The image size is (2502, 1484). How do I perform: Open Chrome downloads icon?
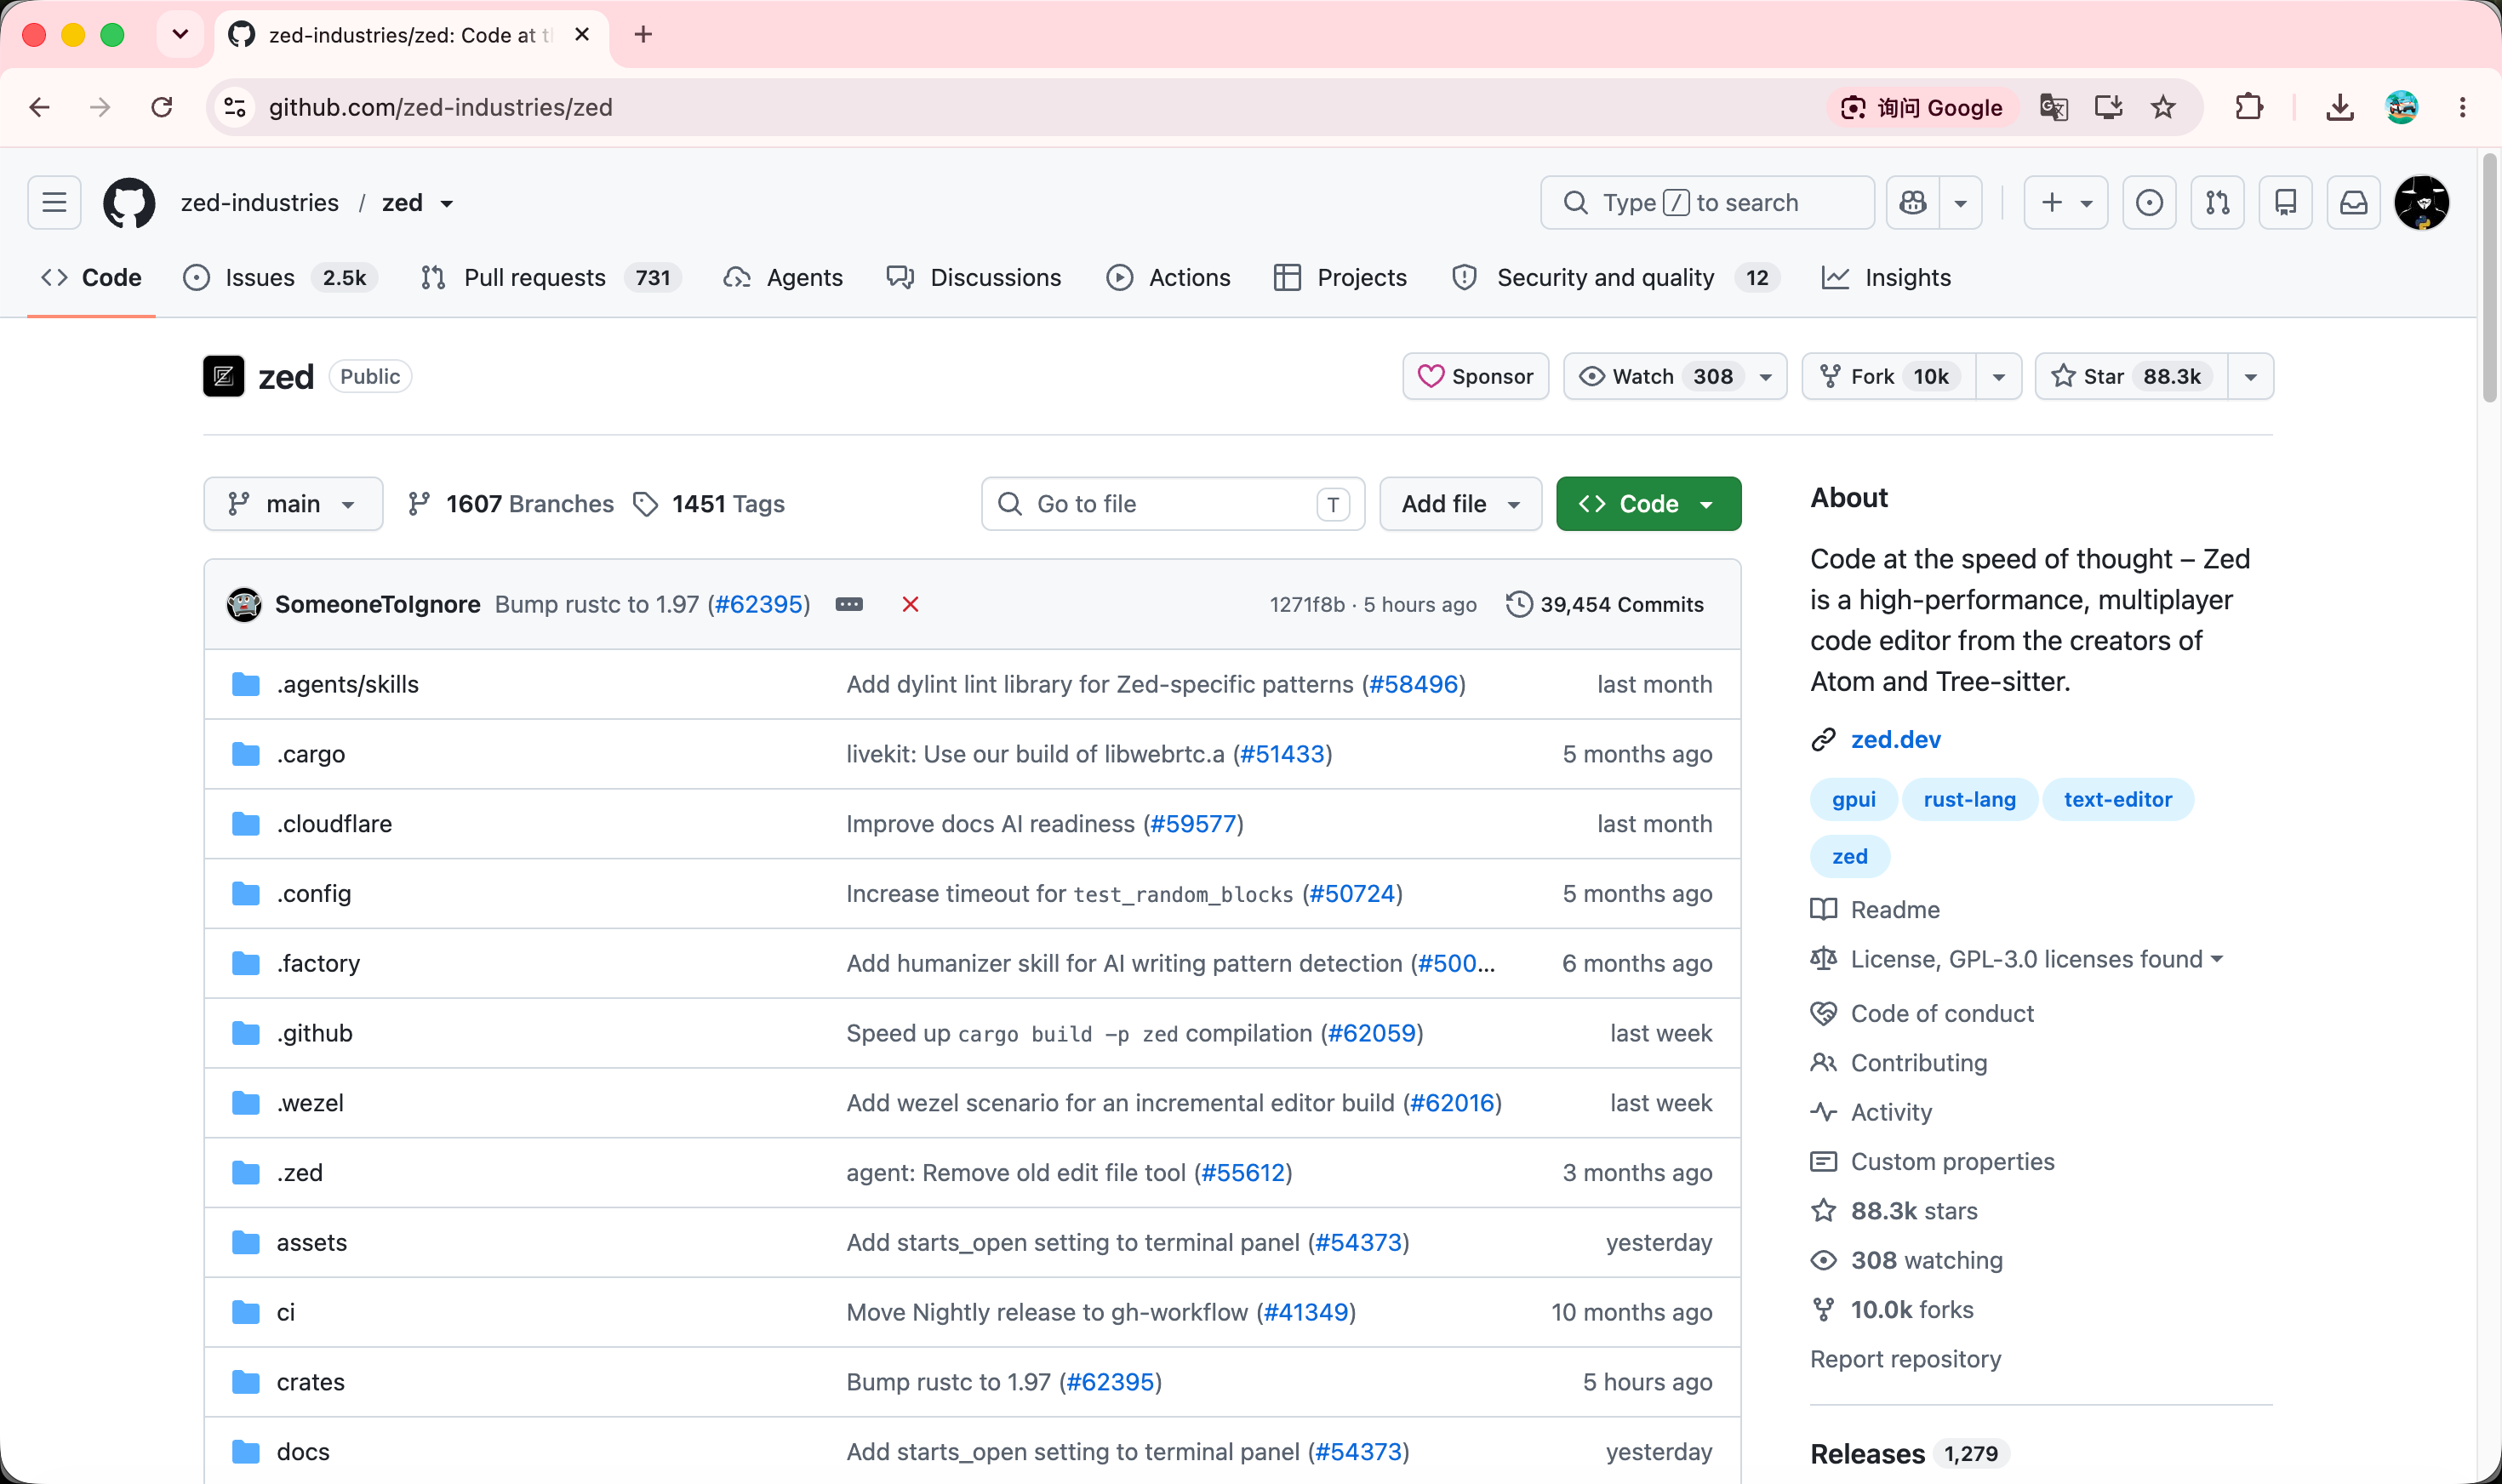2339,107
